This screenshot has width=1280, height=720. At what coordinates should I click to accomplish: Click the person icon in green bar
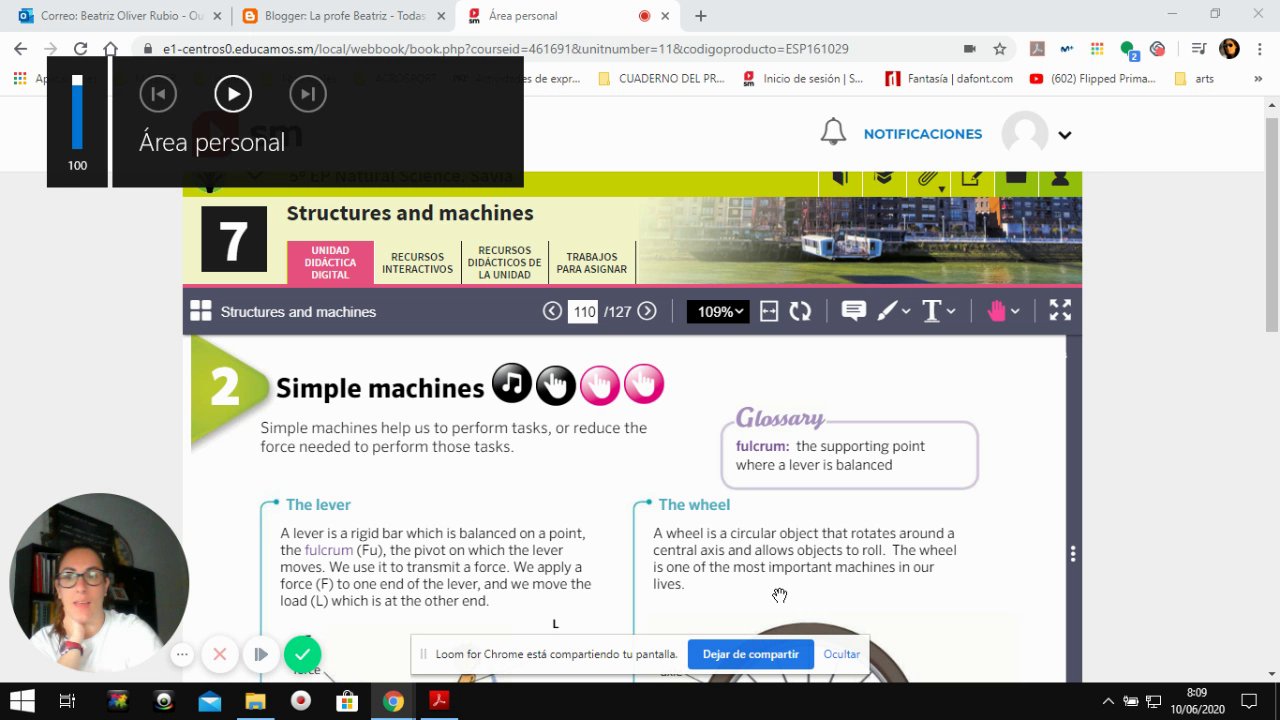pos(1060,179)
